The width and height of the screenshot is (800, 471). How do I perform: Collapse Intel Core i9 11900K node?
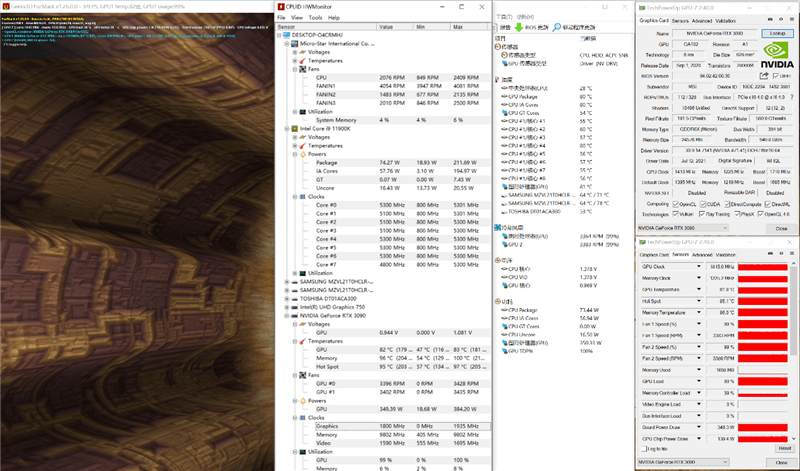pos(287,129)
